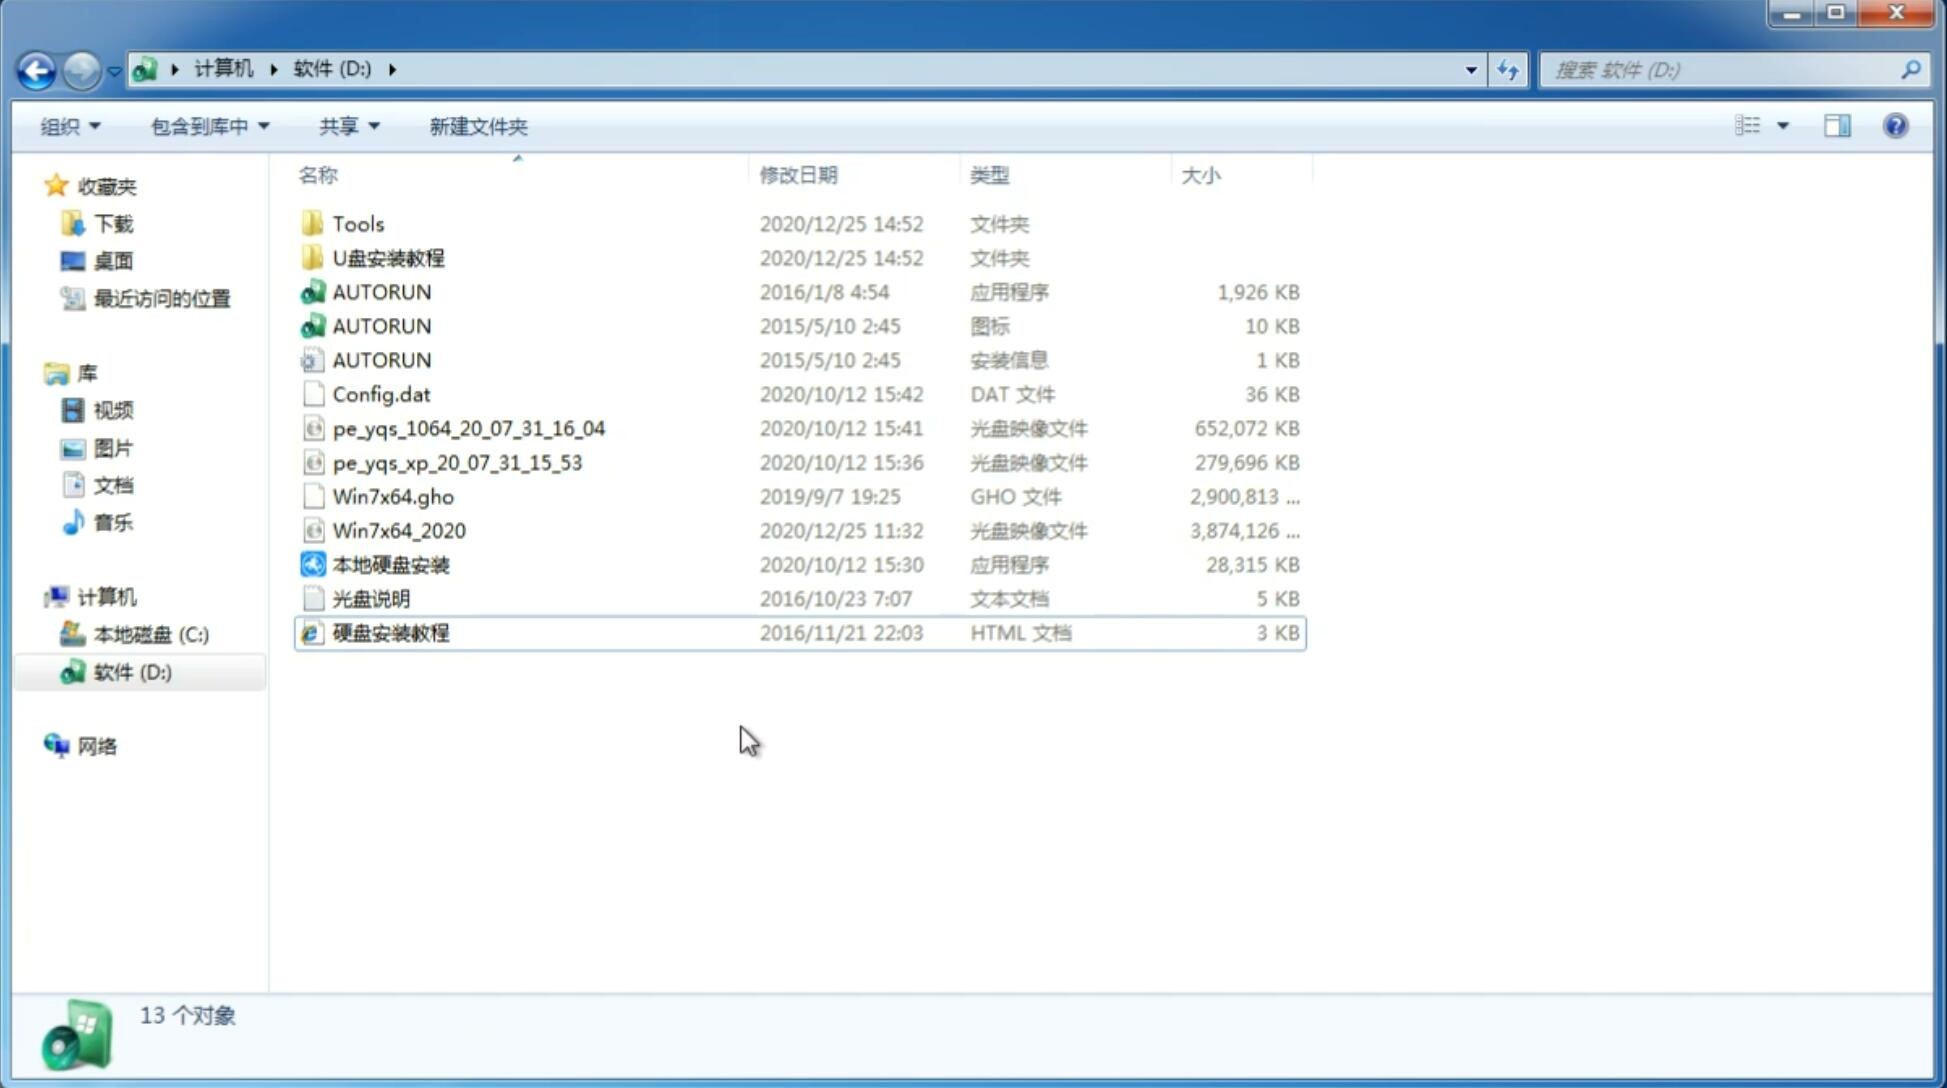Open 光盘说明 text document
This screenshot has width=1947, height=1088.
(370, 597)
